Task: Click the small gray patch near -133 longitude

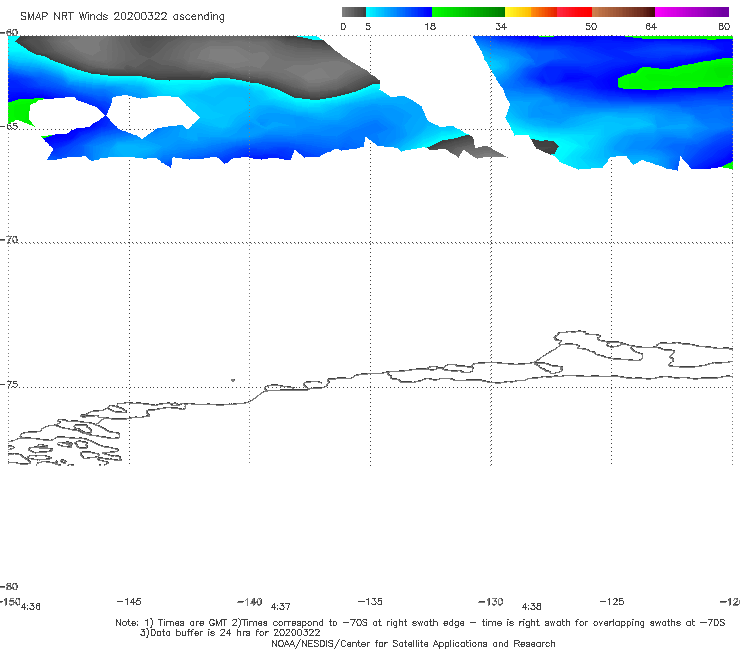Action: click(465, 147)
